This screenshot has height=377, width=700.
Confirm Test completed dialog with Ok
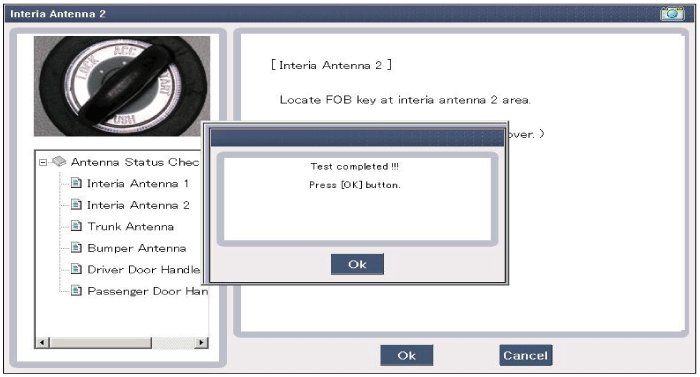point(357,264)
